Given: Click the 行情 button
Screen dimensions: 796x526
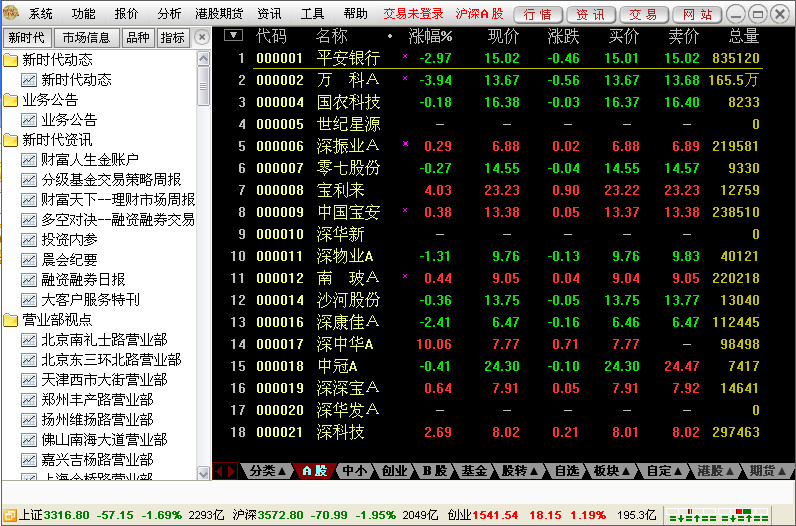Looking at the screenshot, I should click(538, 14).
